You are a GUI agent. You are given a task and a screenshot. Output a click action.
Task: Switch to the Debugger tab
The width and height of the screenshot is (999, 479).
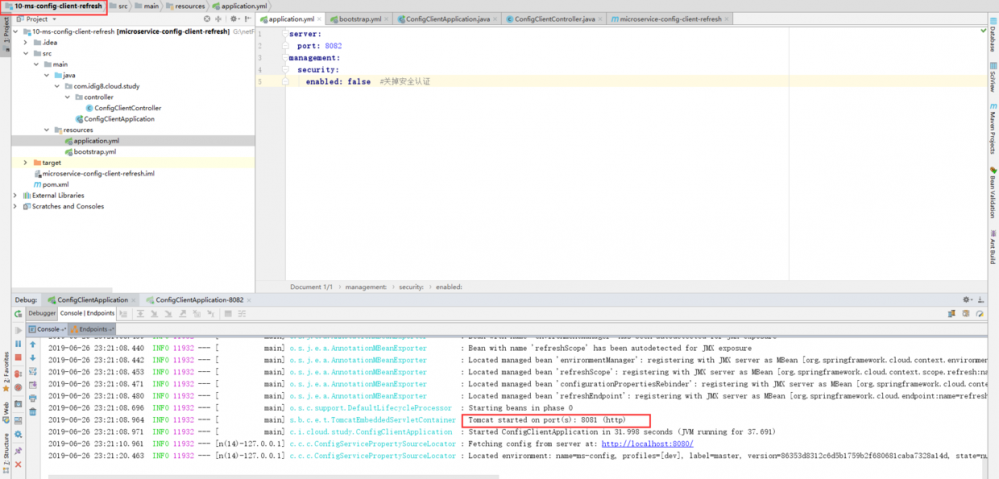coord(42,313)
